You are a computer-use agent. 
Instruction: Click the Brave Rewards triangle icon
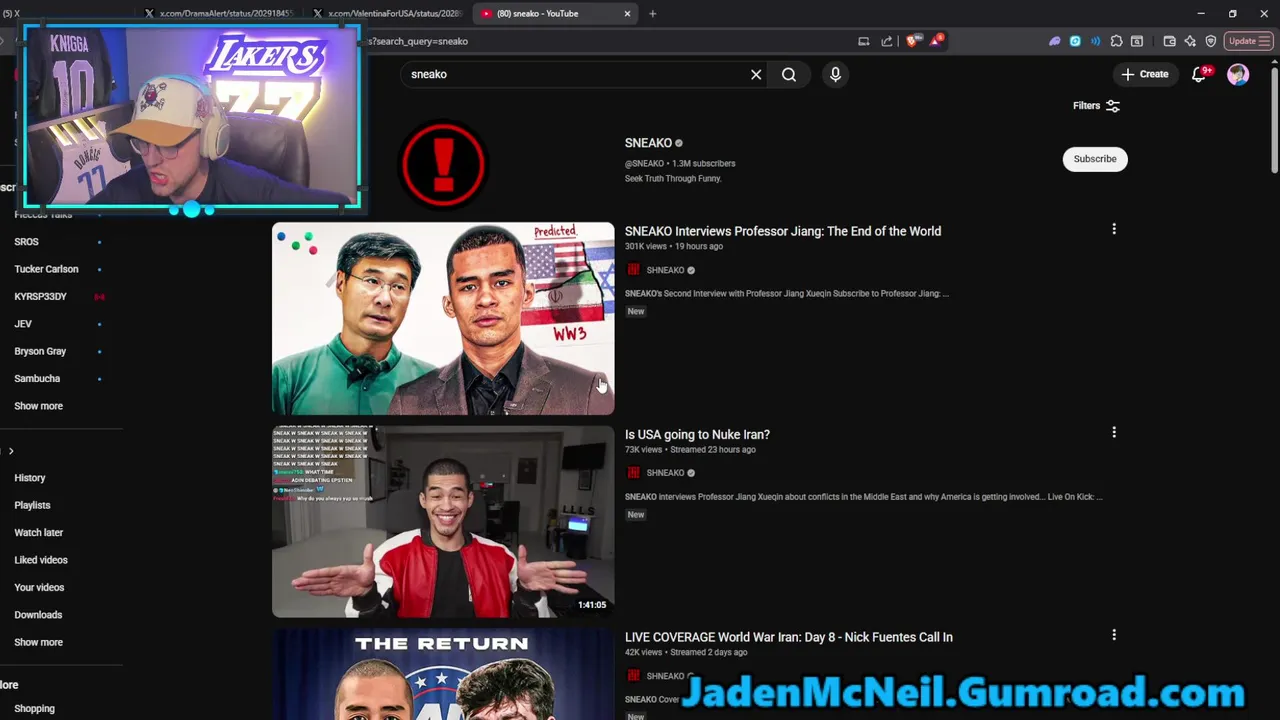935,41
